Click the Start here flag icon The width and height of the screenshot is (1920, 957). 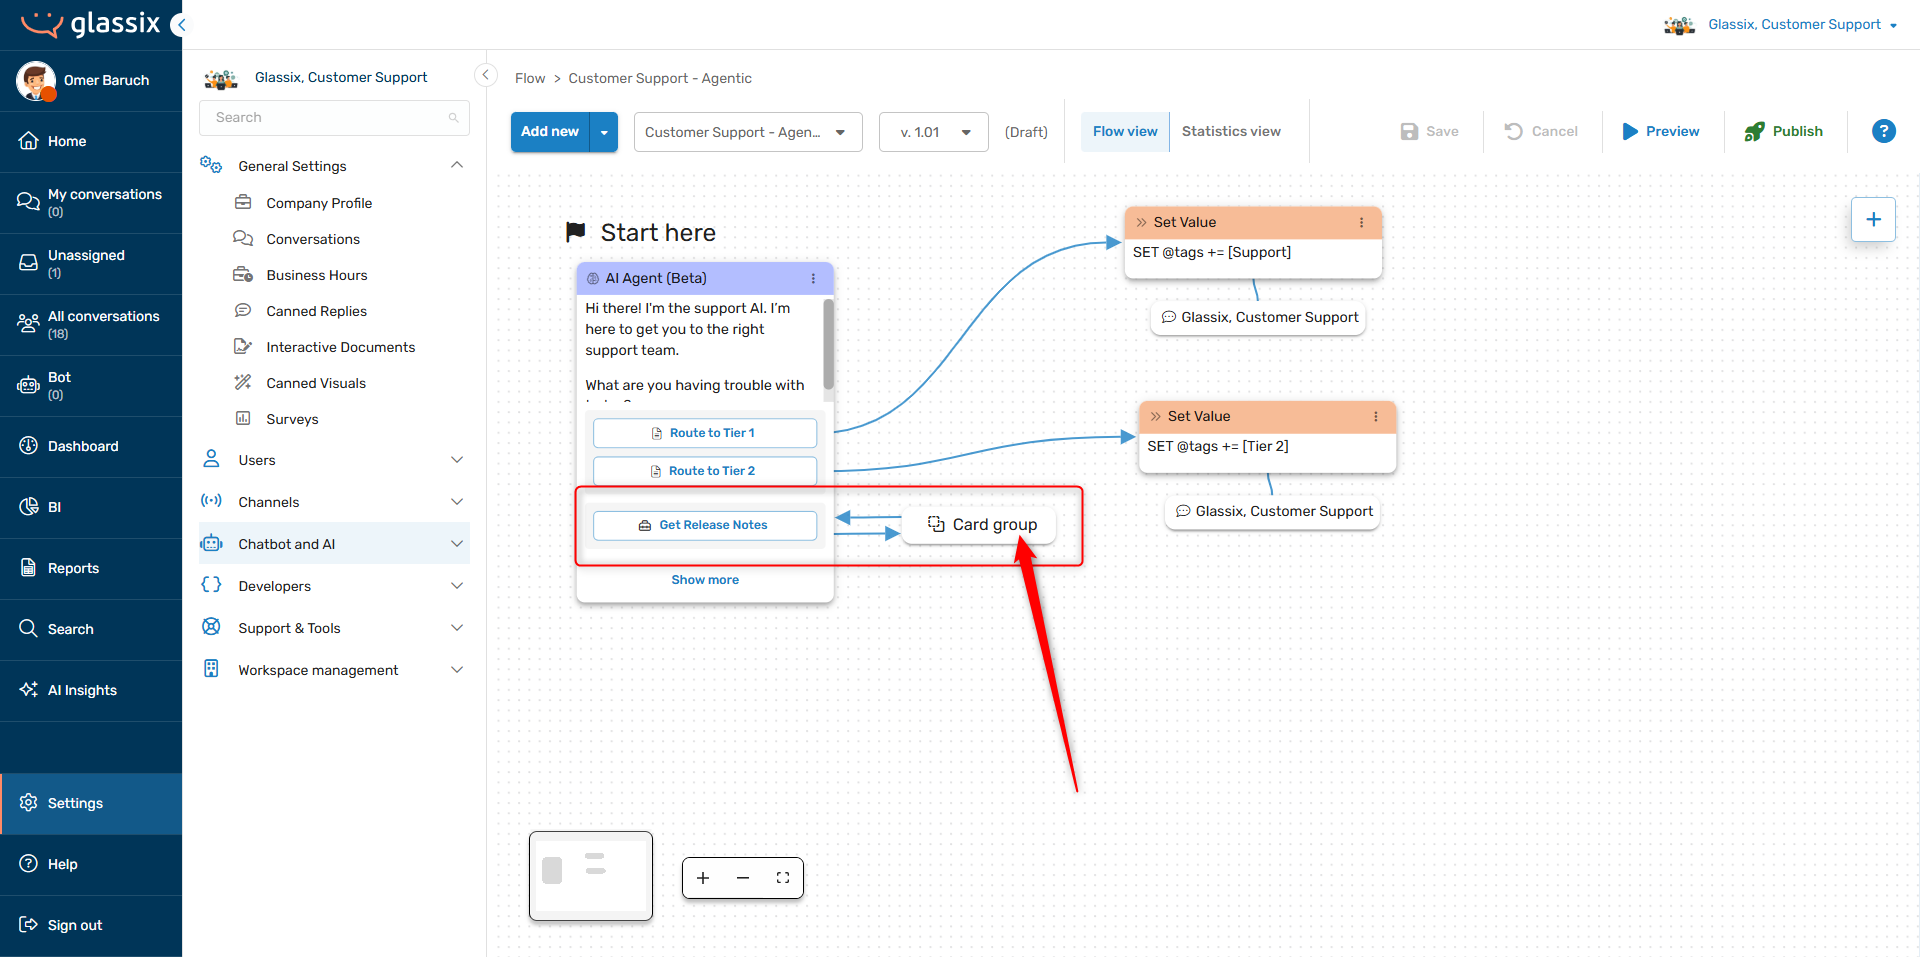point(576,232)
